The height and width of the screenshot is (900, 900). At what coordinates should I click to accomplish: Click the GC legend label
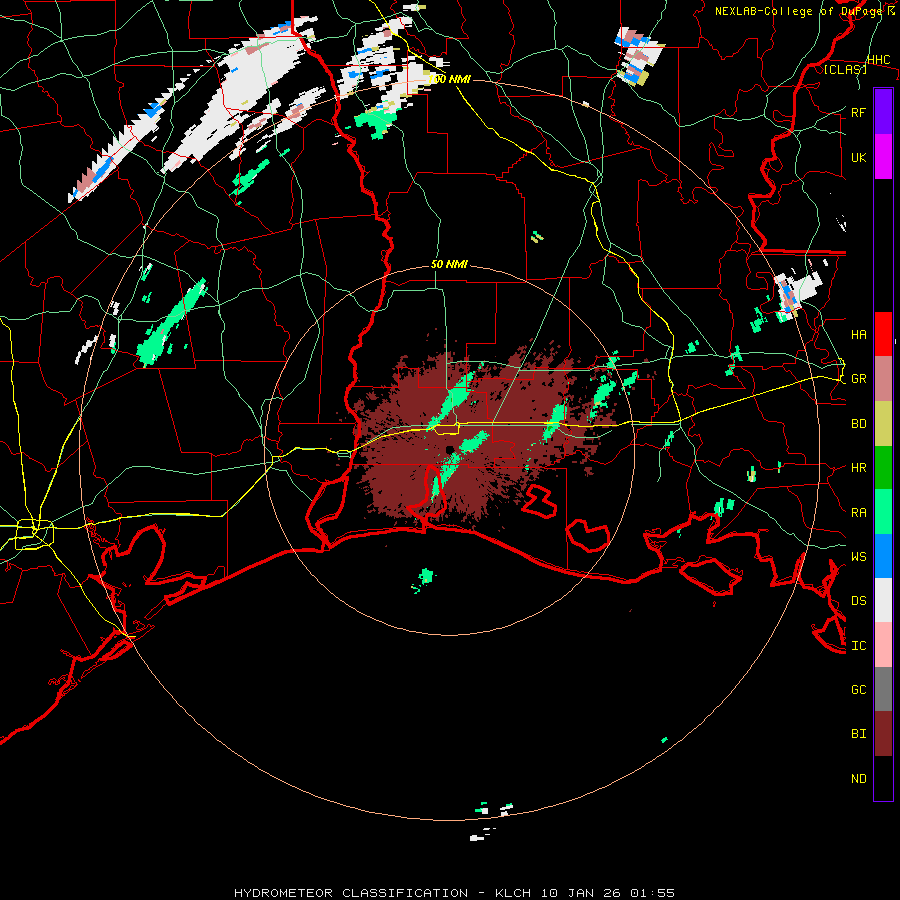(859, 689)
